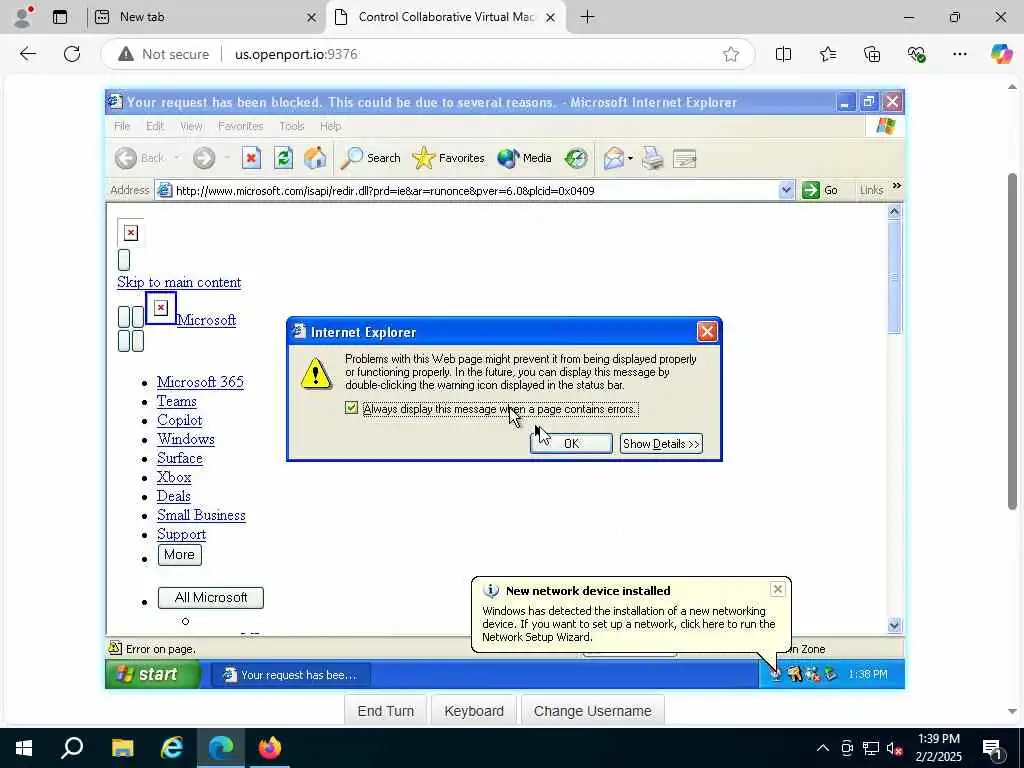
Task: Open IE File menu
Action: coord(122,126)
